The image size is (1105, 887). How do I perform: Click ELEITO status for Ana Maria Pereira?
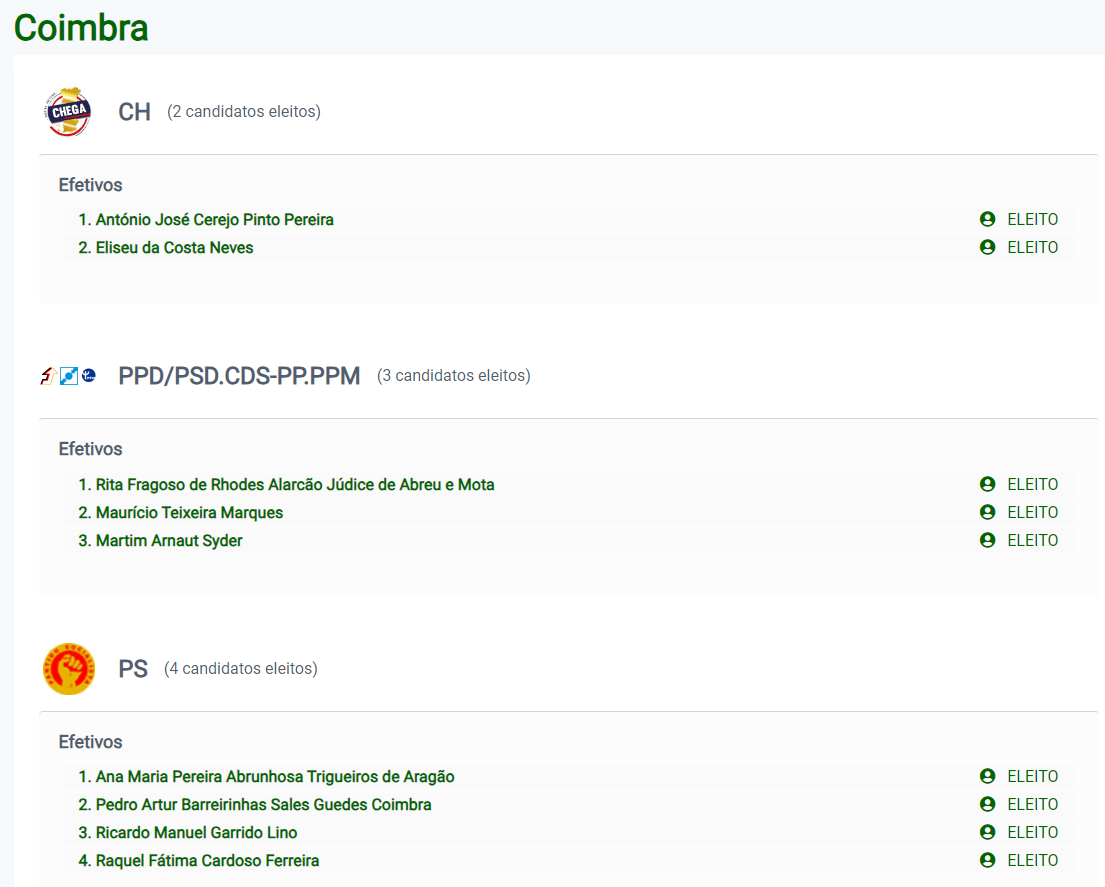click(x=1032, y=776)
